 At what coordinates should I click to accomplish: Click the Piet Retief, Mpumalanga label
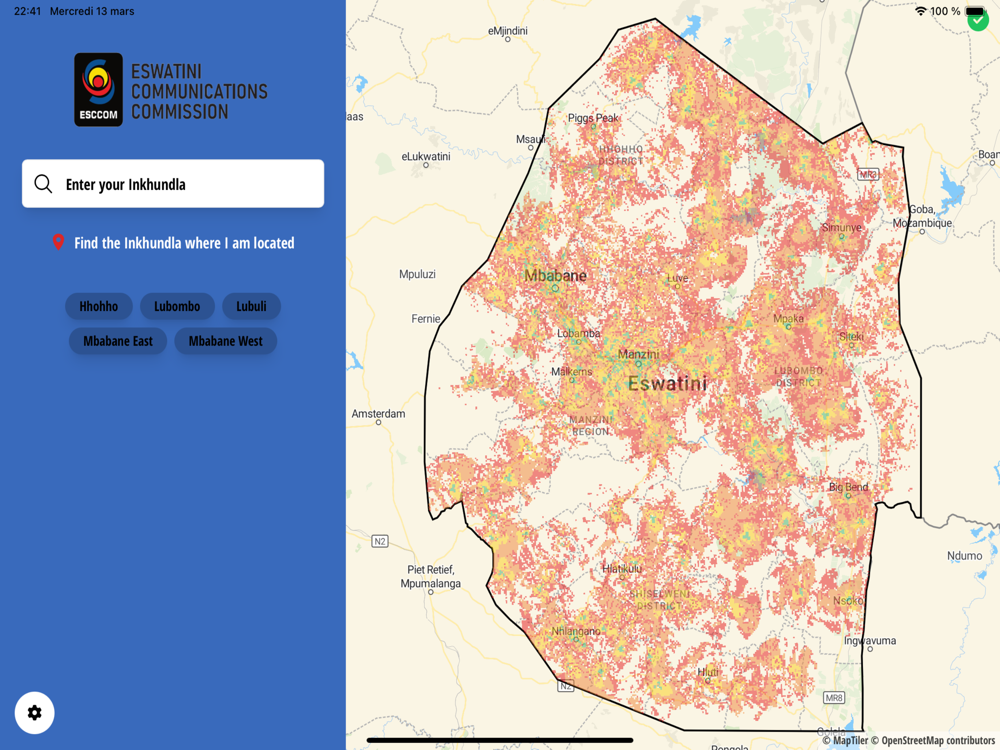pos(430,576)
